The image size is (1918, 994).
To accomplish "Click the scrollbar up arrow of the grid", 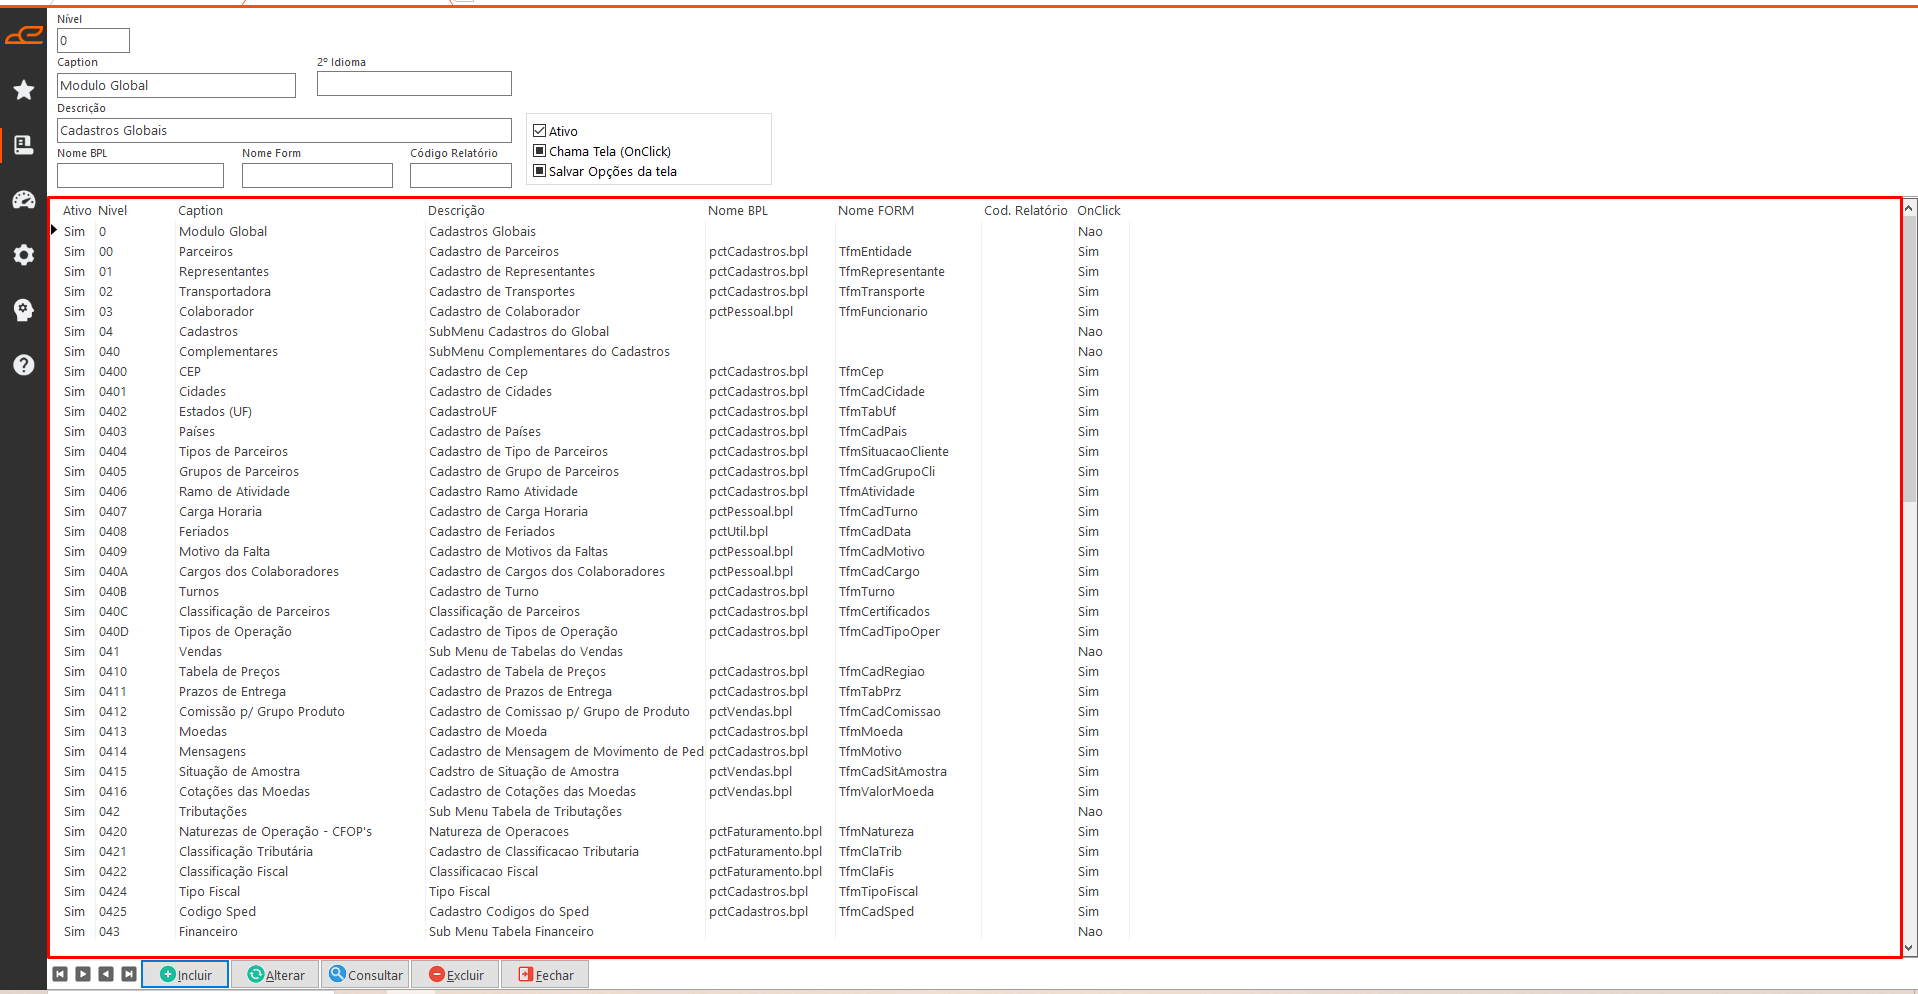I will click(x=1909, y=208).
